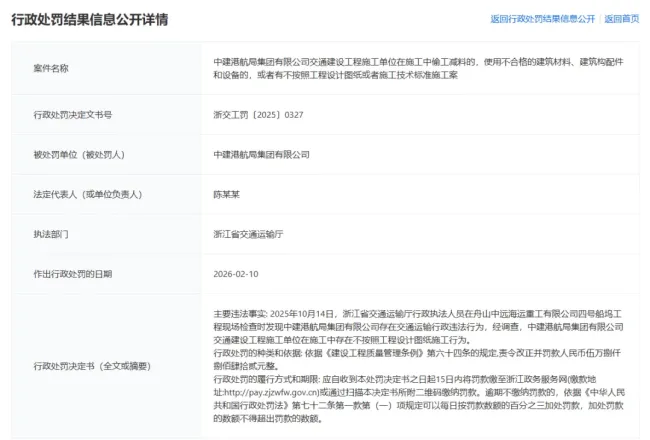650x440 pixels.
Task: Click the final line 的数额不得超出罚款的数额
Action: (268, 419)
